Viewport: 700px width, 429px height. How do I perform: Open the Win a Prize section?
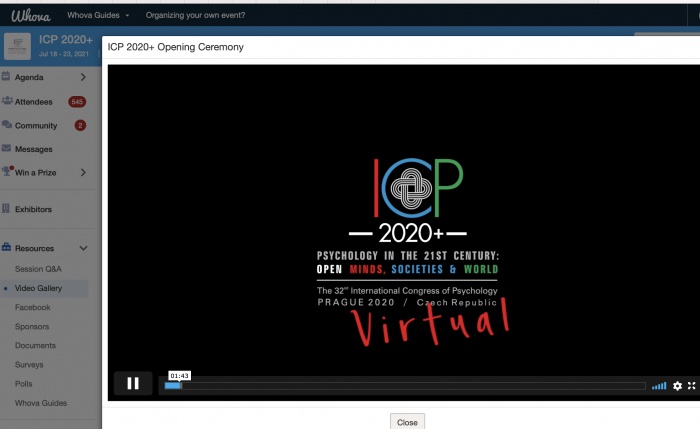(x=35, y=172)
